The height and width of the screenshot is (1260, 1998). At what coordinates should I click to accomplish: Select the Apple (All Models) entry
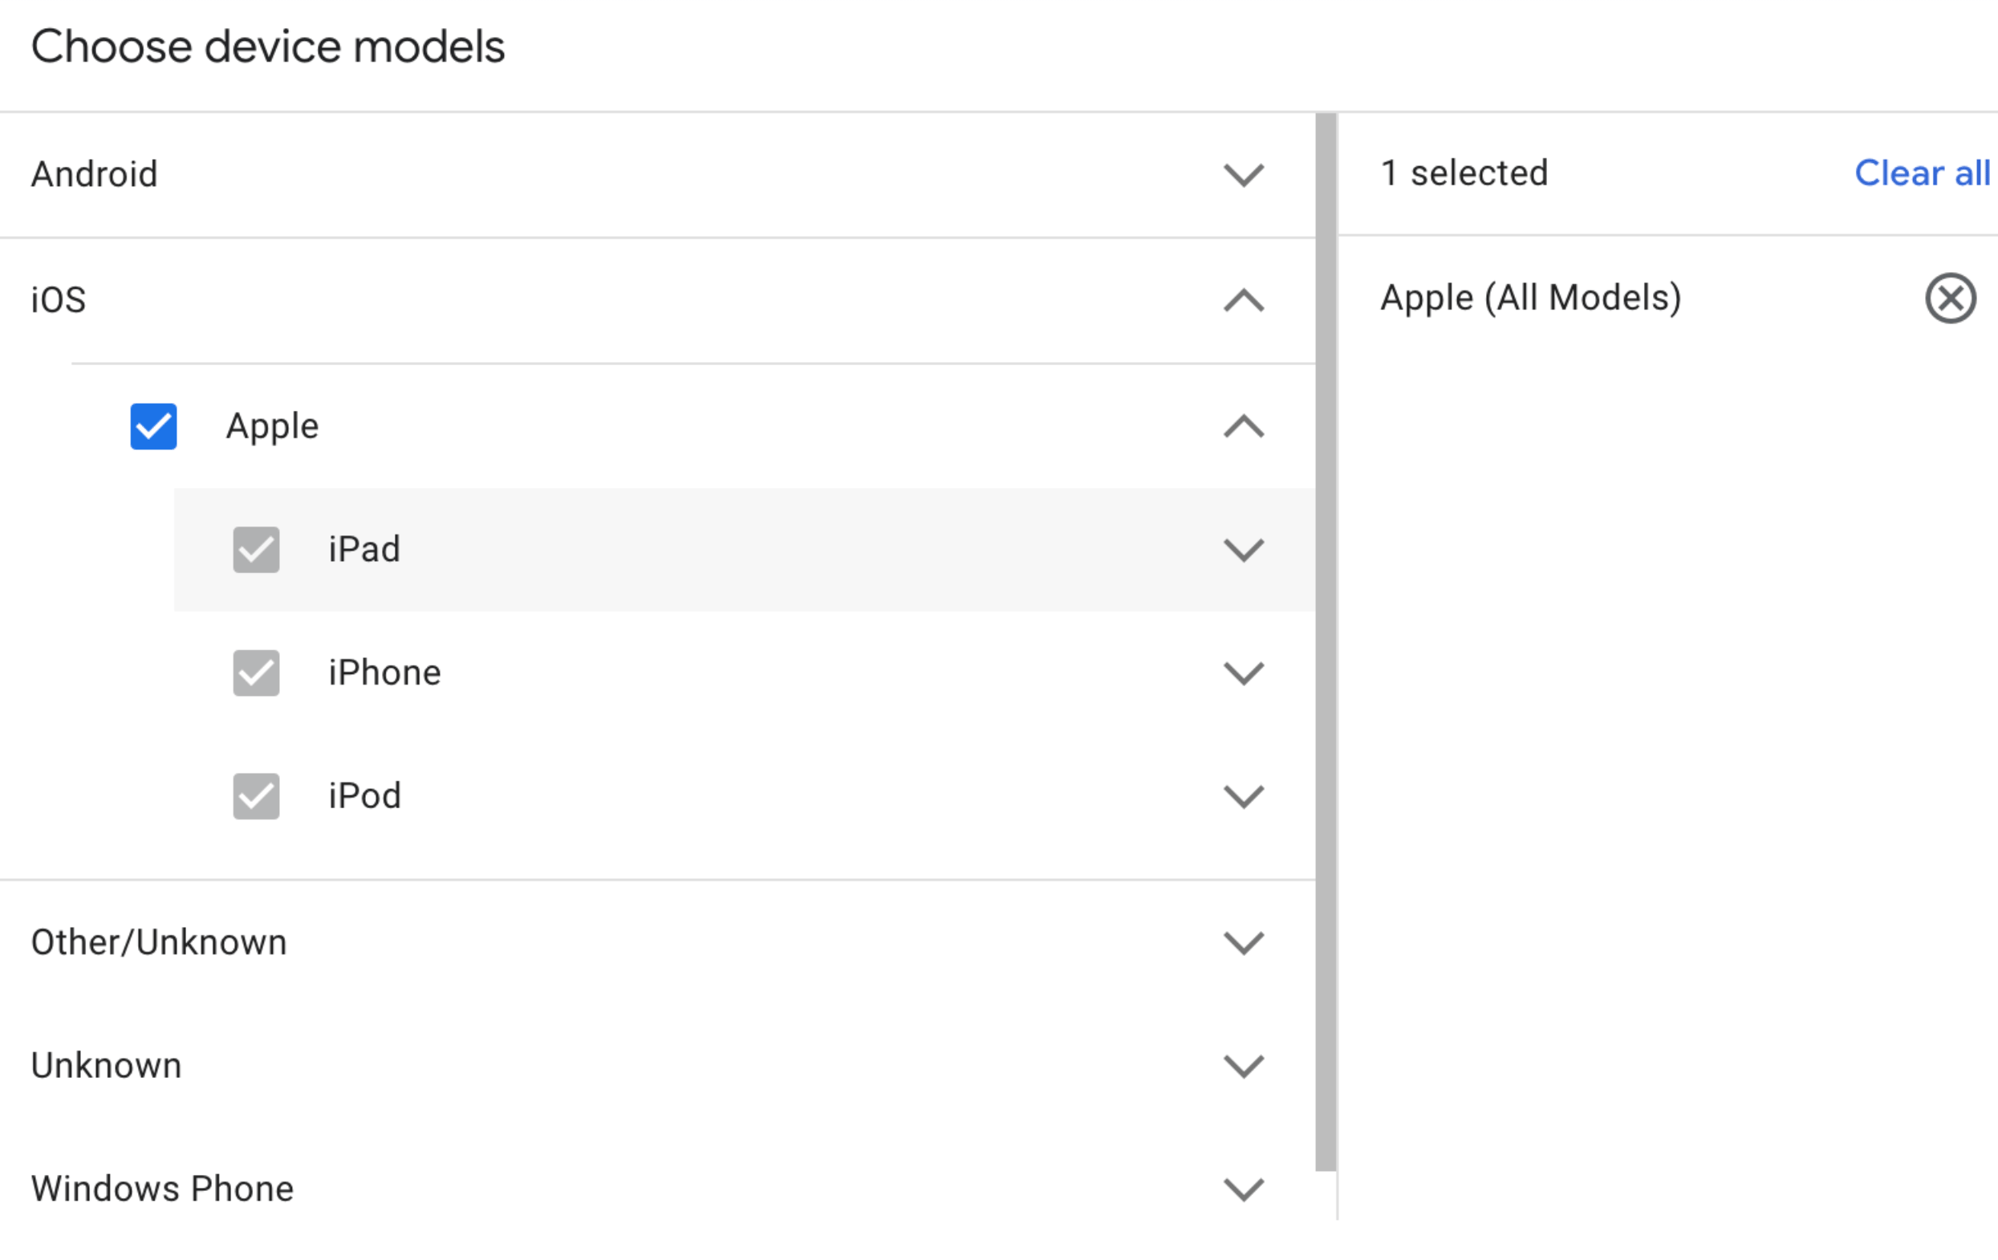coord(1531,297)
